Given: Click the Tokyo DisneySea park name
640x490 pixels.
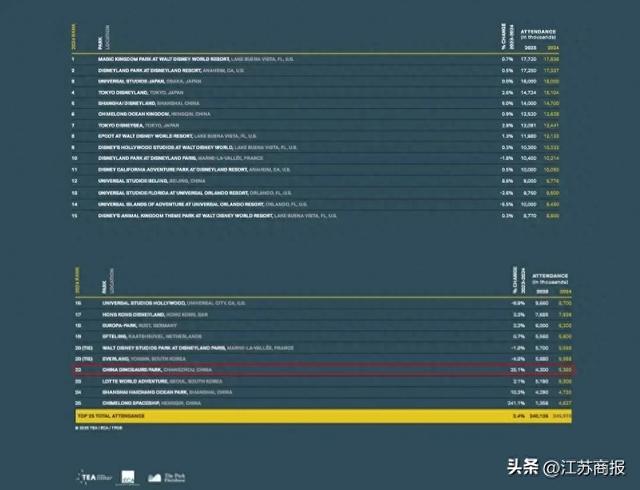Looking at the screenshot, I should 121,125.
